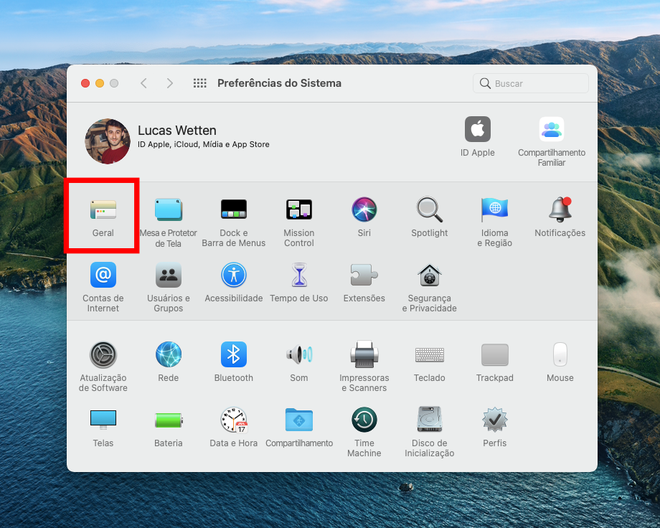
Task: Click 'ID Apple, iCloud, Mídia e App Store'
Action: (x=204, y=144)
